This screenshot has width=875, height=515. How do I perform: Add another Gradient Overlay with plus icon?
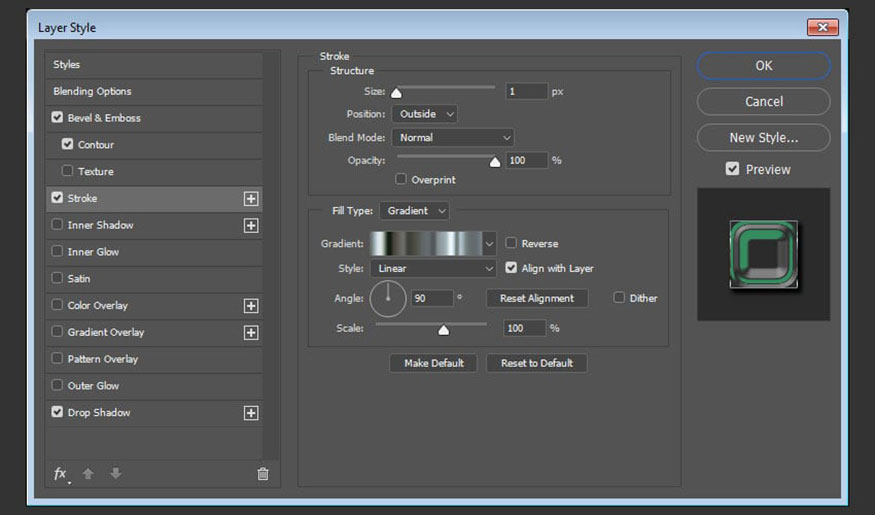tap(251, 333)
